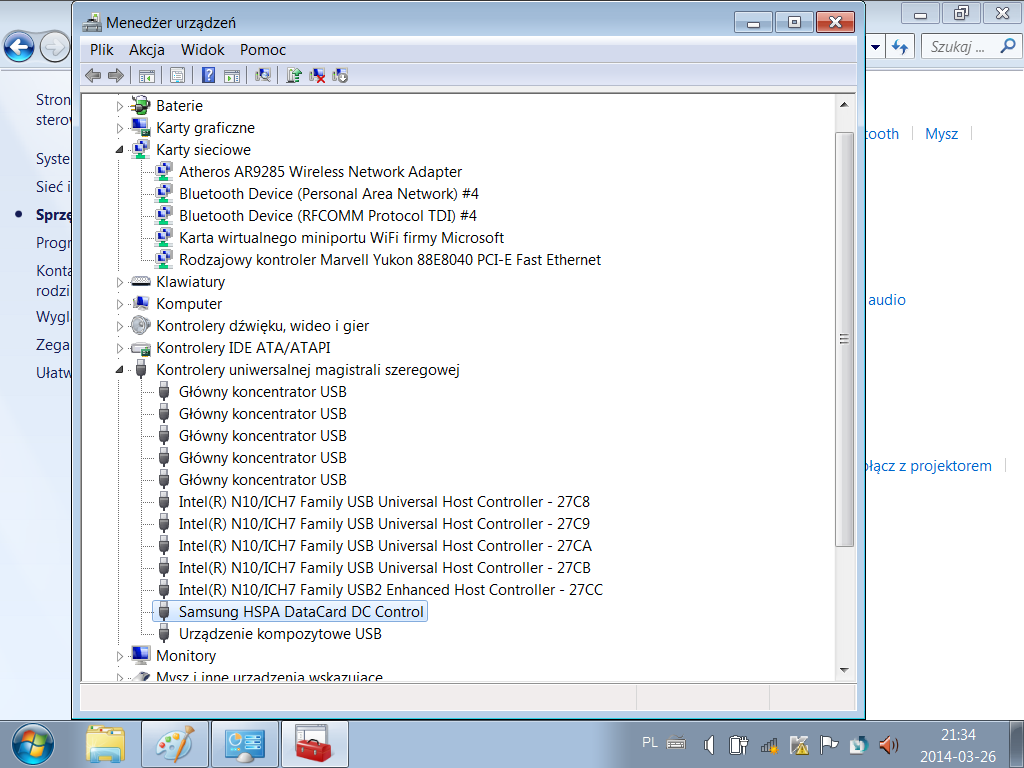Click the Klawiatury keyboard icon
Viewport: 1024px width, 768px height.
[140, 281]
